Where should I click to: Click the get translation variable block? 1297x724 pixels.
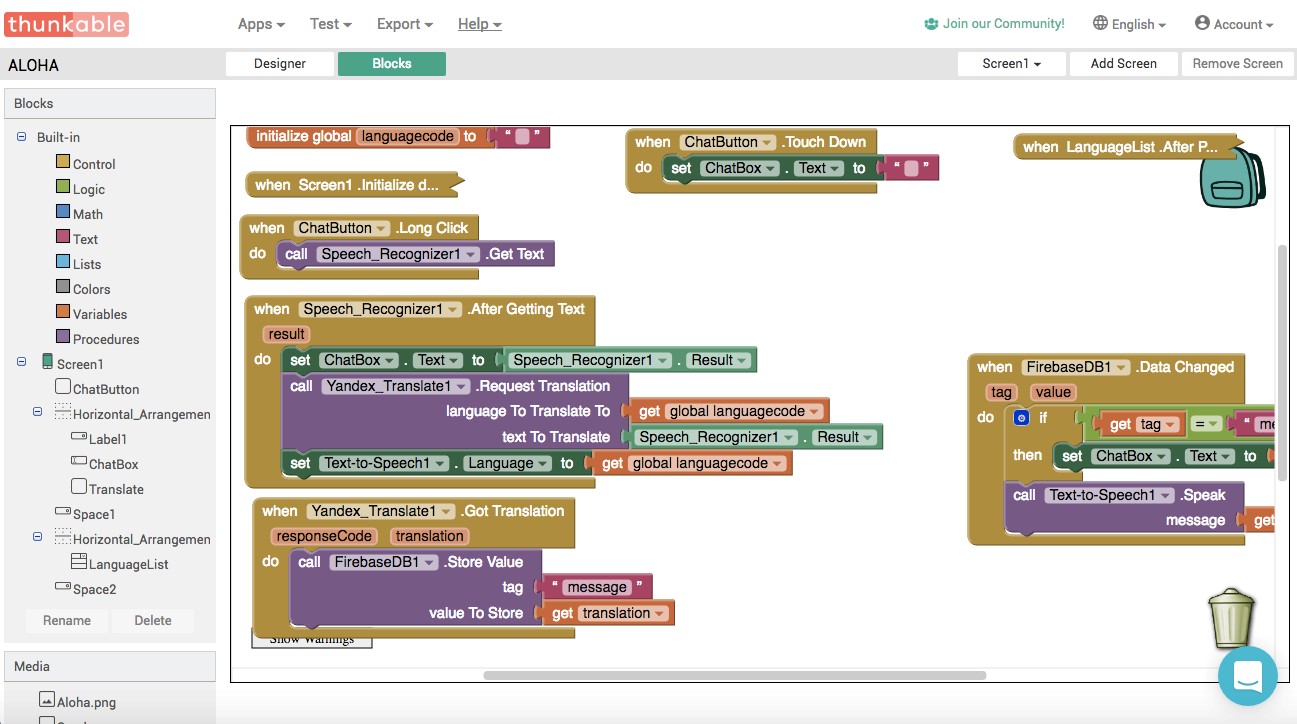click(609, 613)
